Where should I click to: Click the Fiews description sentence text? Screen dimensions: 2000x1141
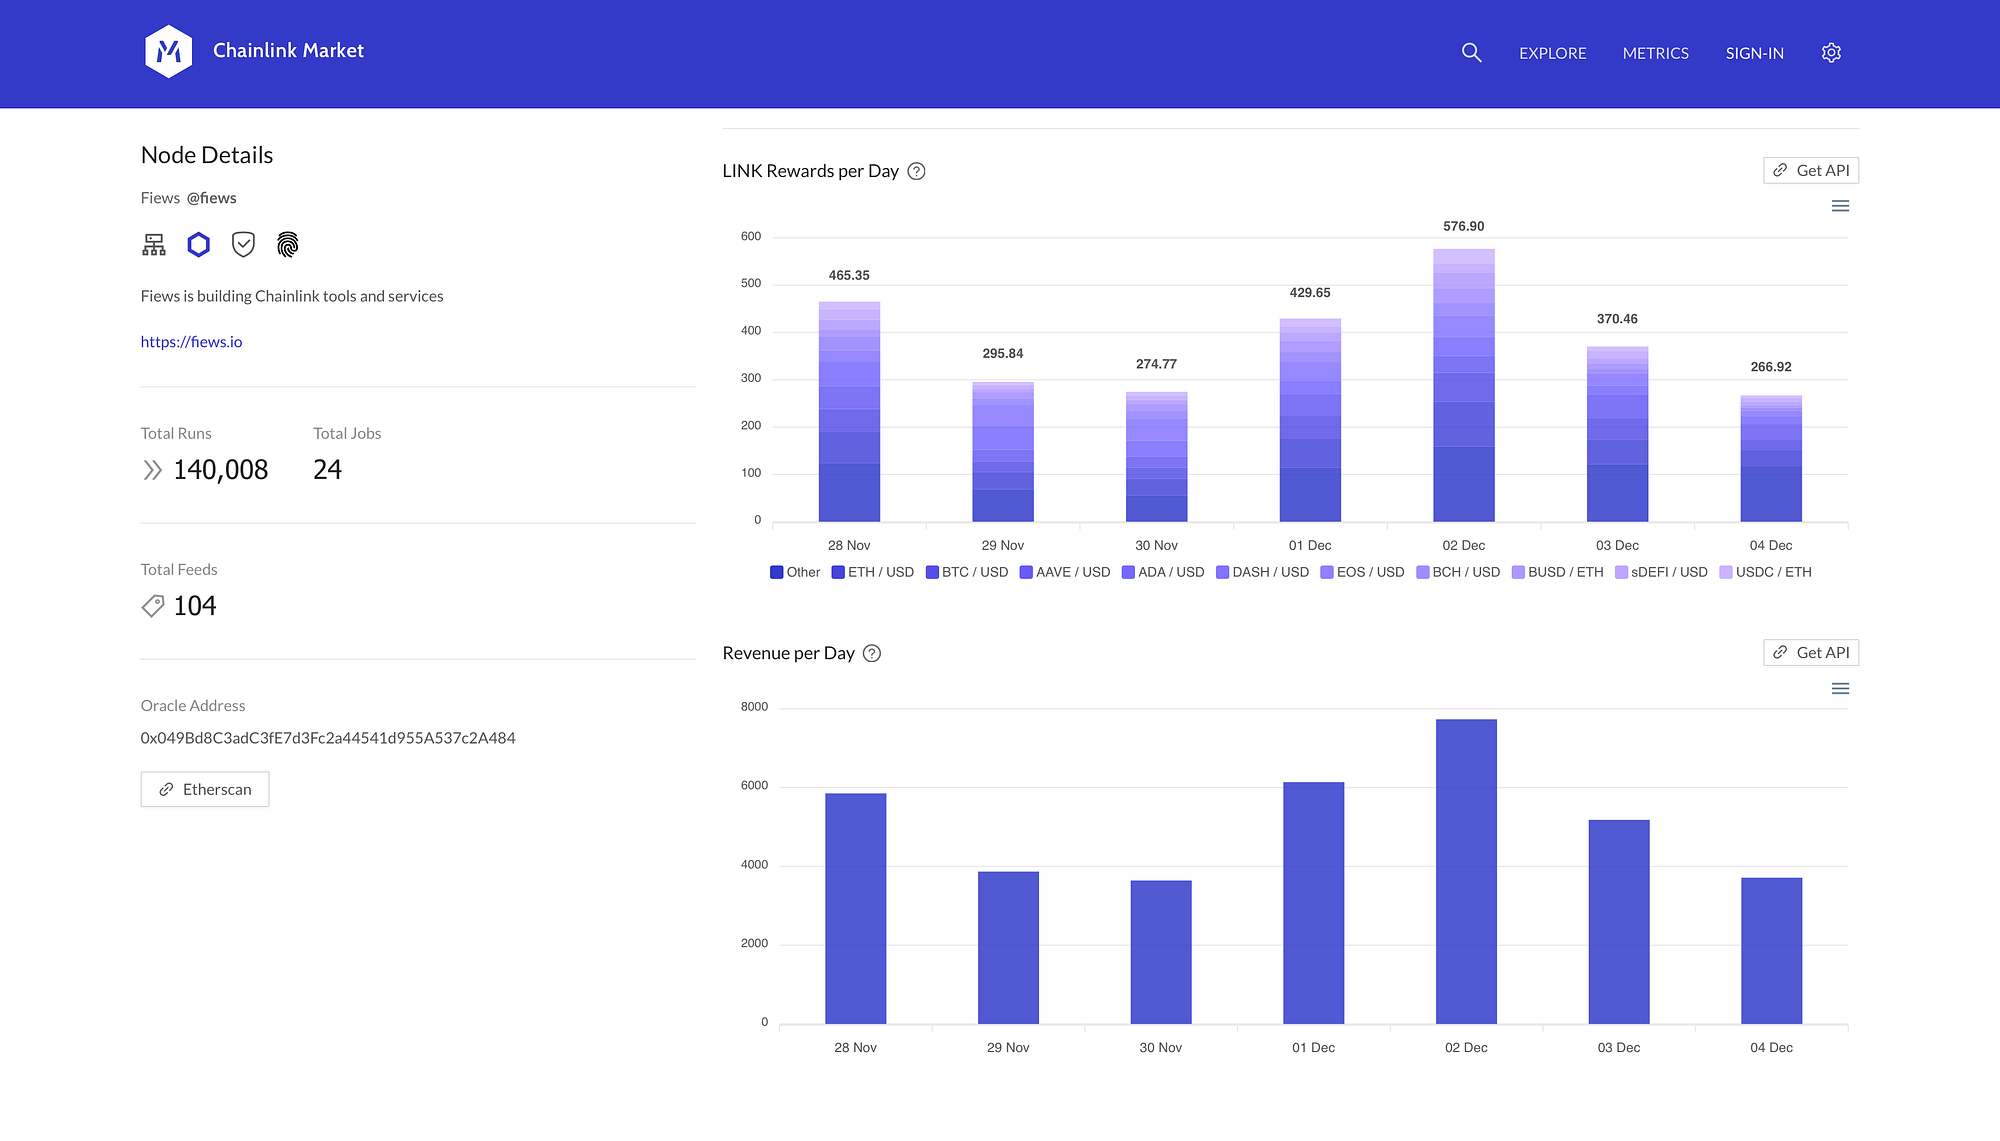[x=292, y=296]
